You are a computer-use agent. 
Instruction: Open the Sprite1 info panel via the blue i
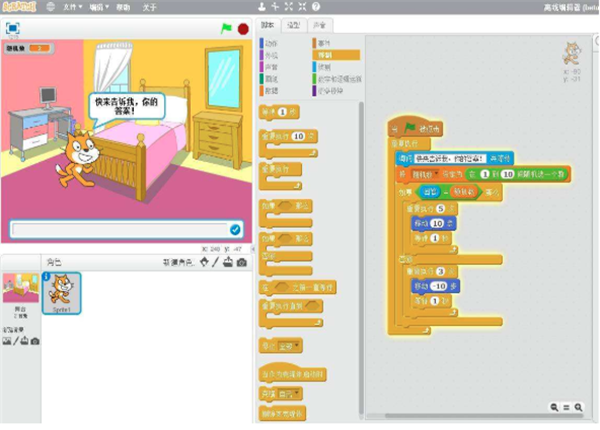[x=46, y=276]
